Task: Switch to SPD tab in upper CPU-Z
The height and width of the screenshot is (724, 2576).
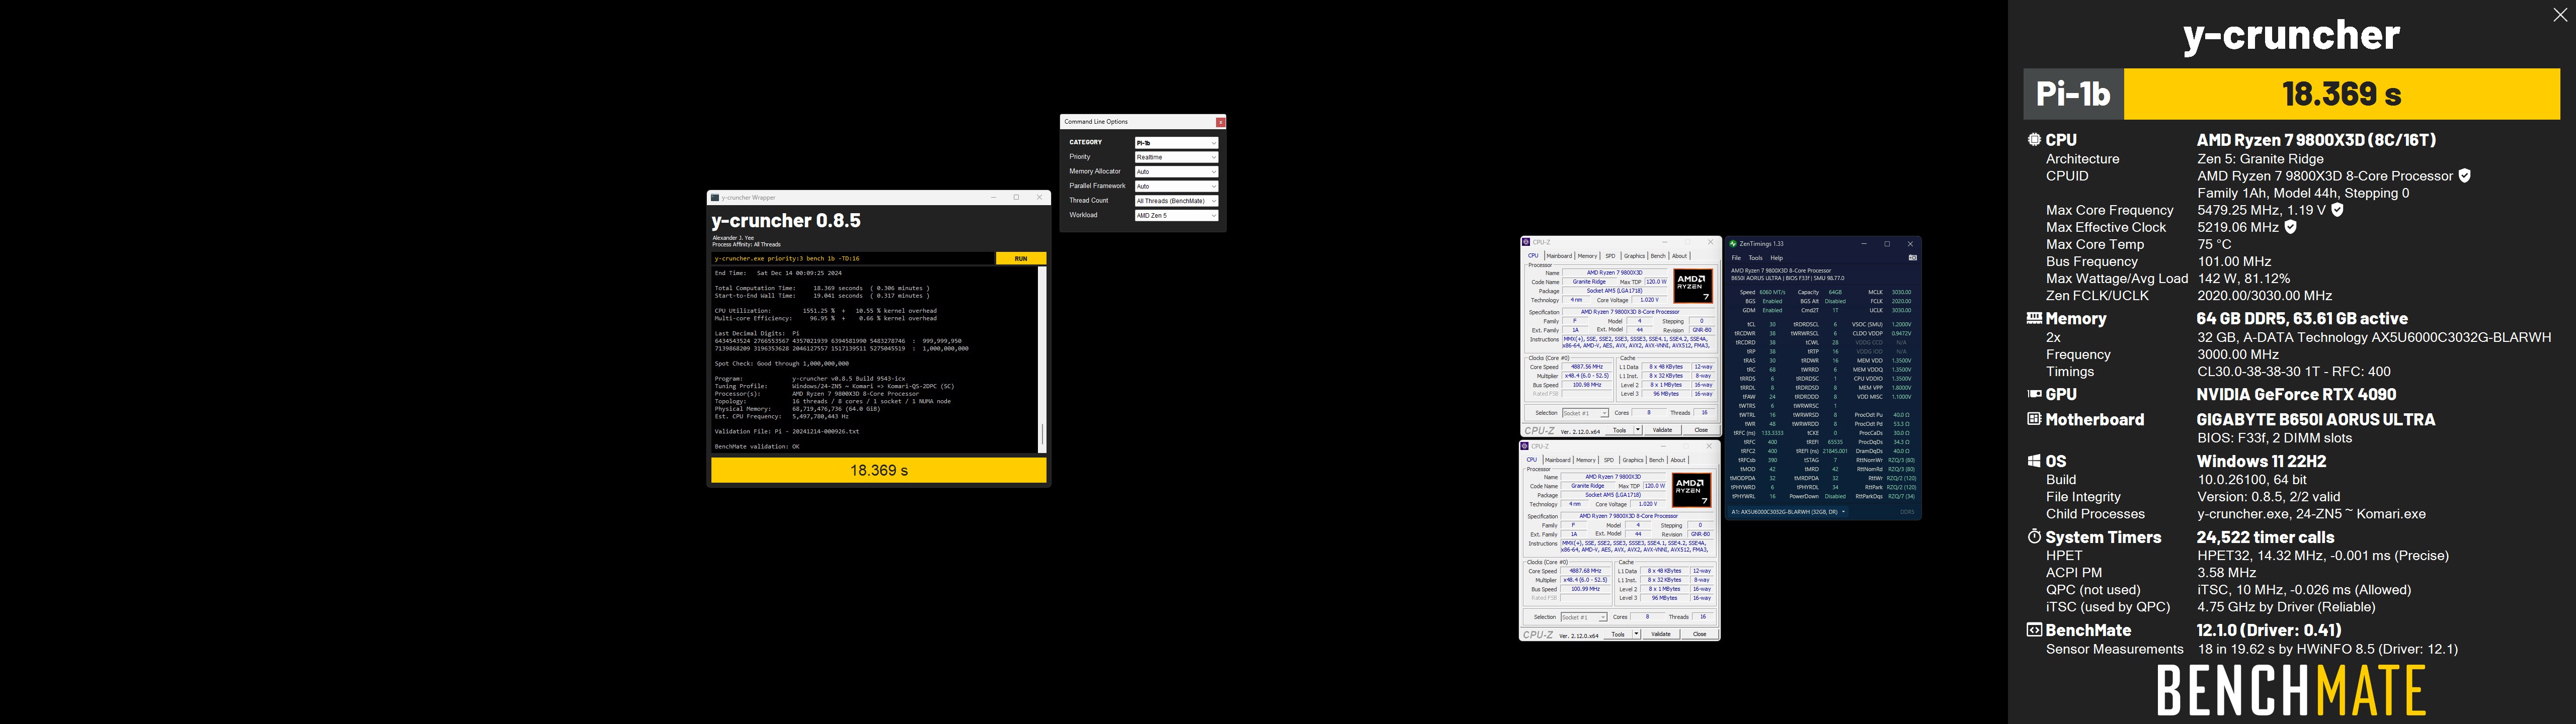Action: (1611, 256)
